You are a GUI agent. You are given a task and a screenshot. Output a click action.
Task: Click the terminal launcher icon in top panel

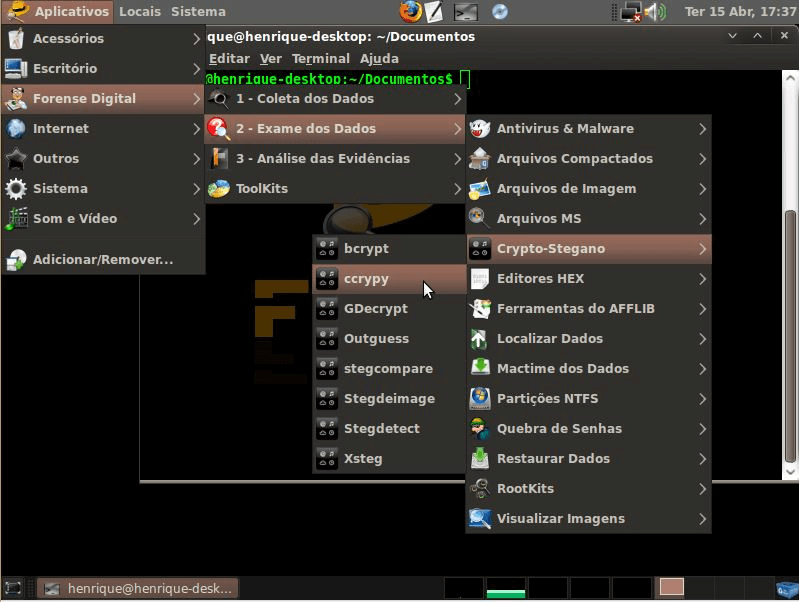466,12
